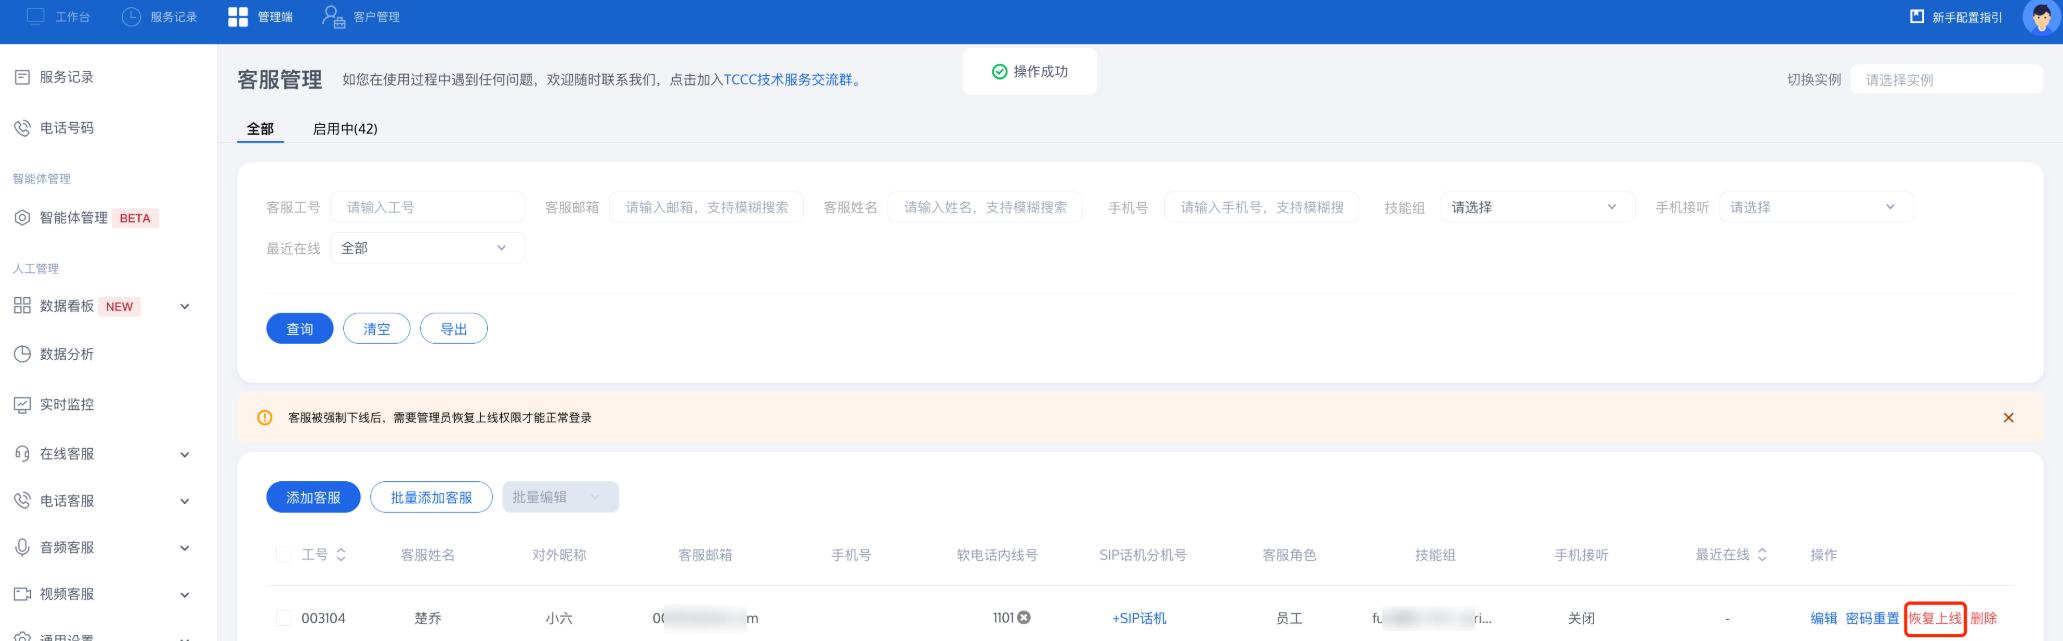Expand the 数据看板 sidebar submenu
2063x641 pixels.
[x=185, y=307]
